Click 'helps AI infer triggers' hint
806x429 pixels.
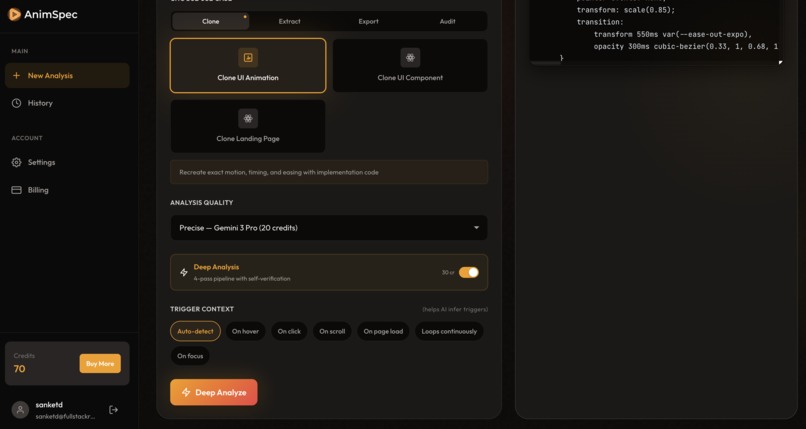point(455,309)
